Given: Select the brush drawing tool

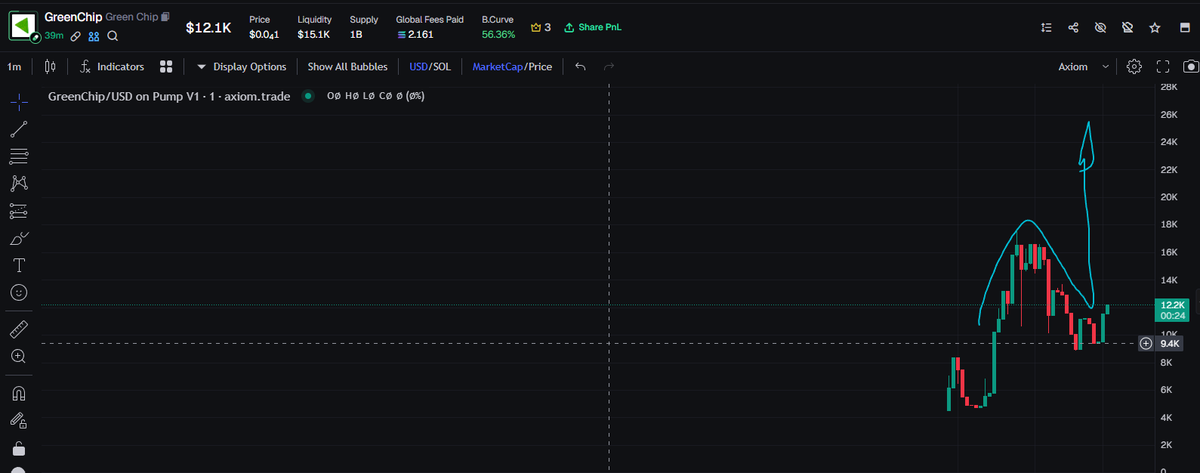Looking at the screenshot, I should pyautogui.click(x=18, y=238).
